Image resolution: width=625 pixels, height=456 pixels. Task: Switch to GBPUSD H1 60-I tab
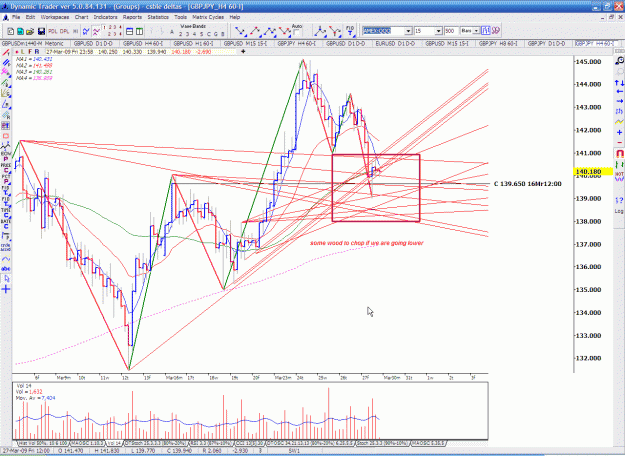194,43
